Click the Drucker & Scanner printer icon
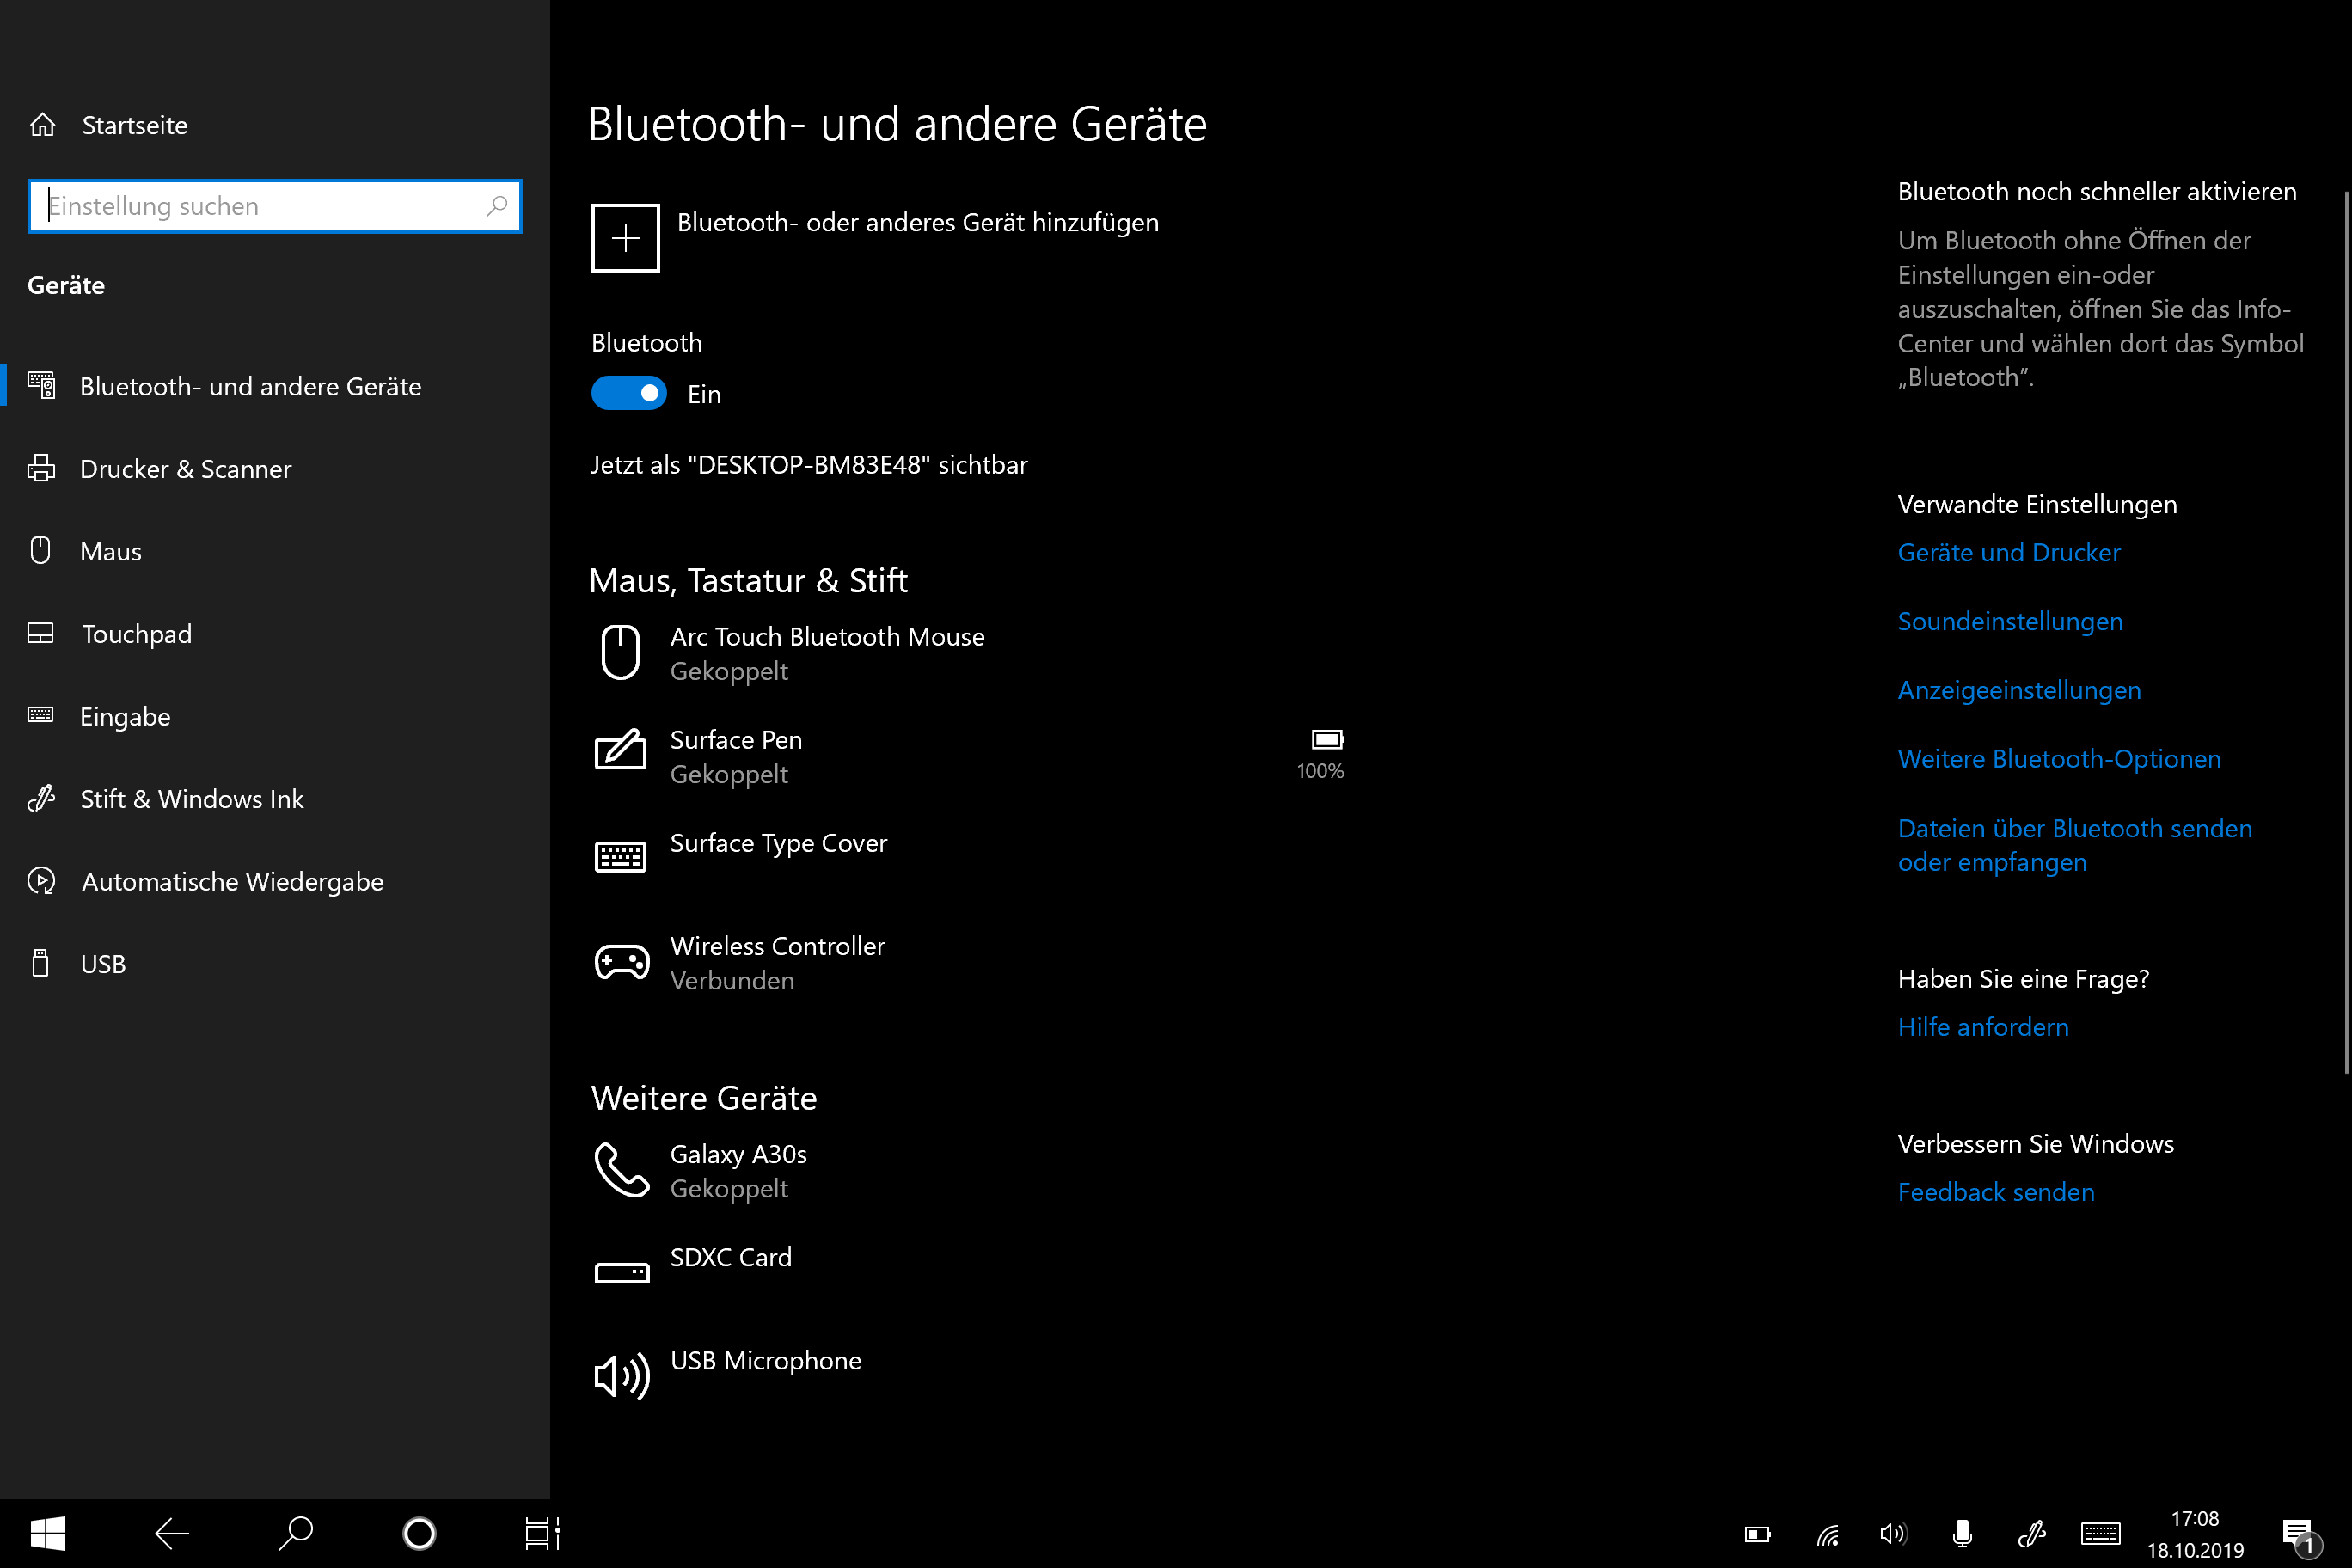Viewport: 2352px width, 1568px height. (41, 468)
